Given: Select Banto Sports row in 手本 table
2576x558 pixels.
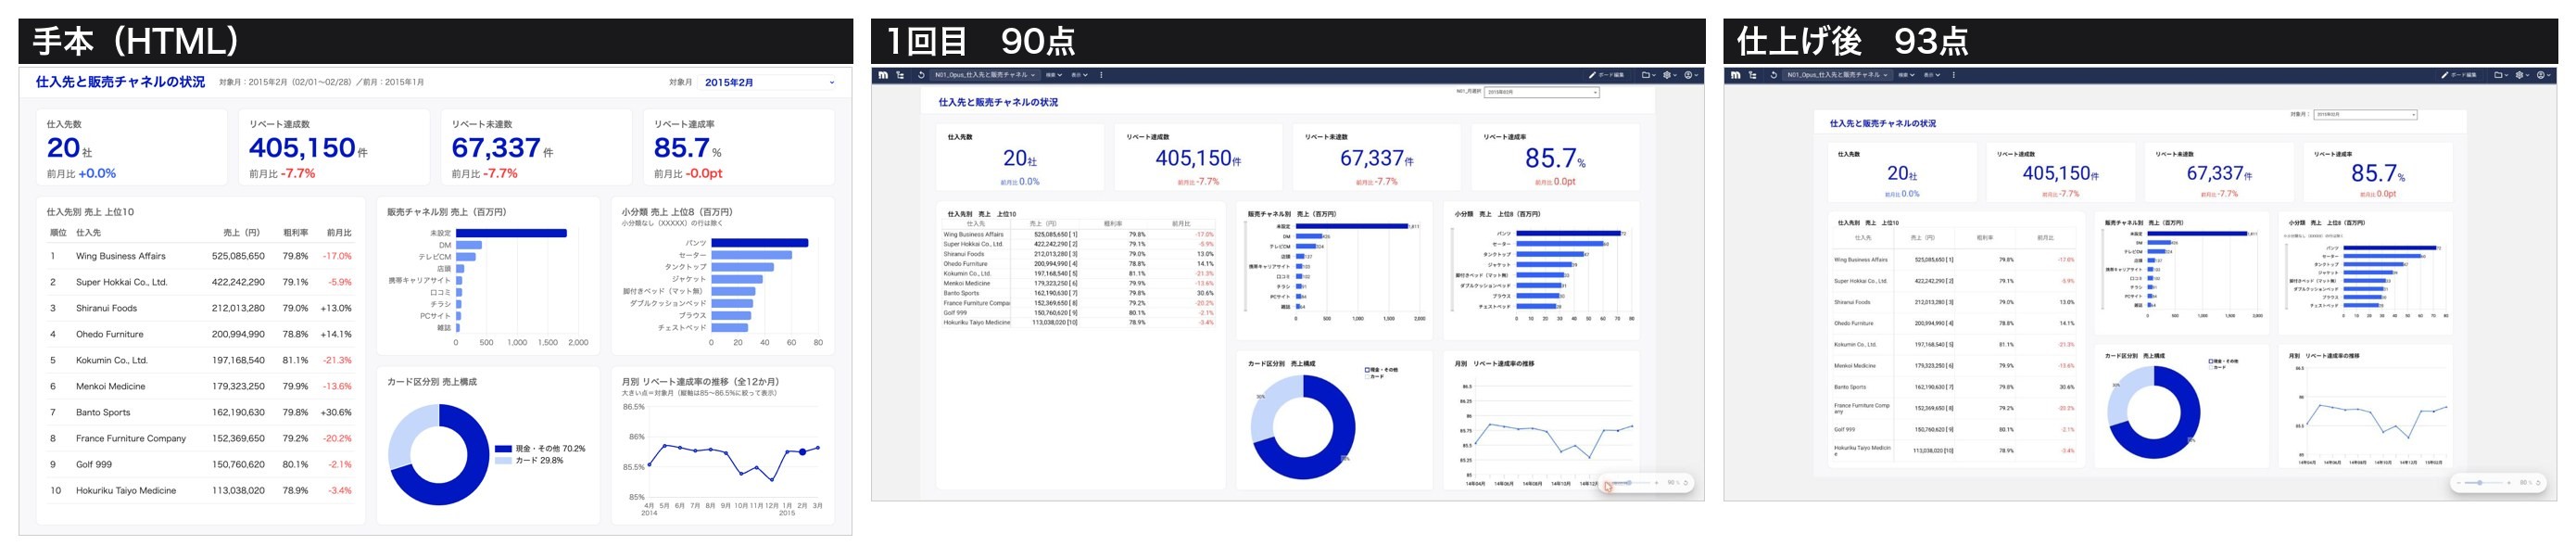Looking at the screenshot, I should click(x=200, y=412).
